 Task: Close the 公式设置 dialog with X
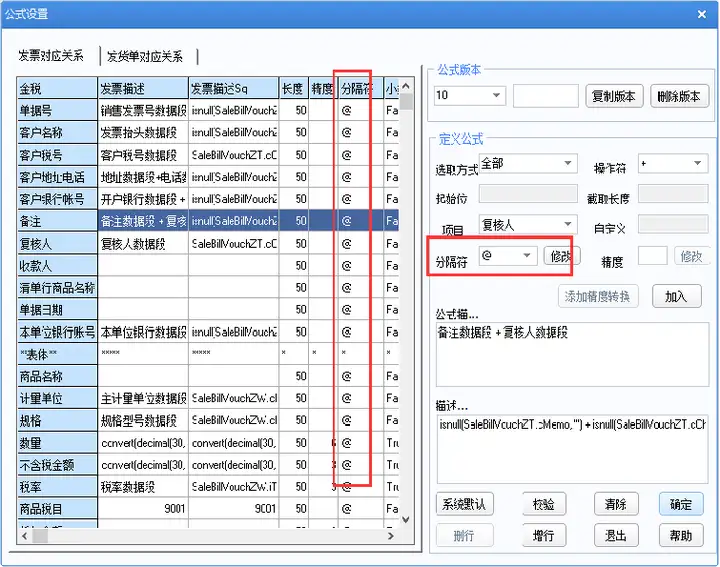point(702,14)
